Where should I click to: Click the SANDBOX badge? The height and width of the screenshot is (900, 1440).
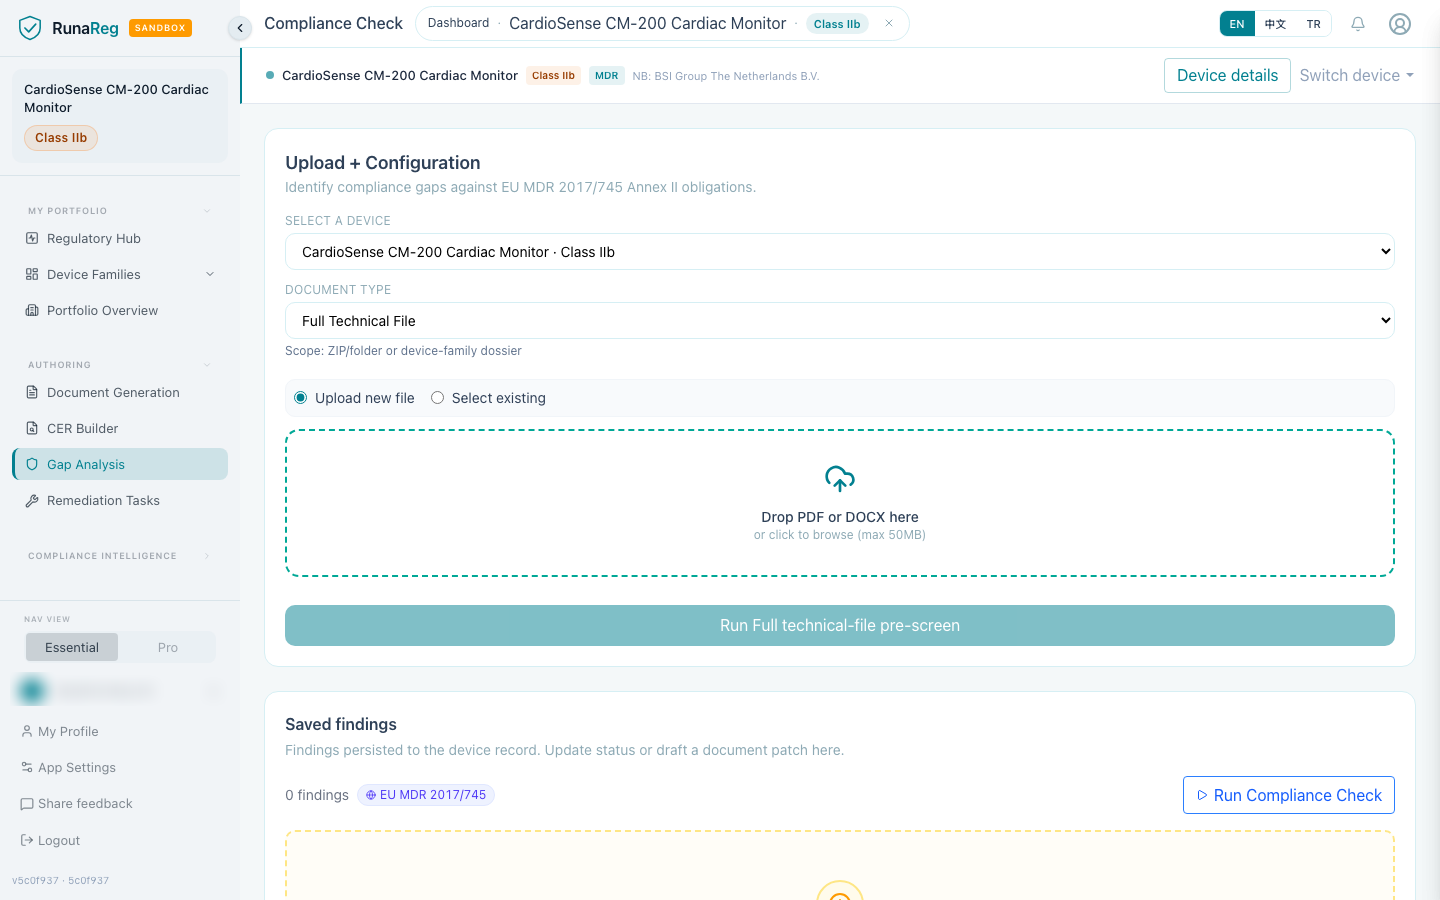160,28
